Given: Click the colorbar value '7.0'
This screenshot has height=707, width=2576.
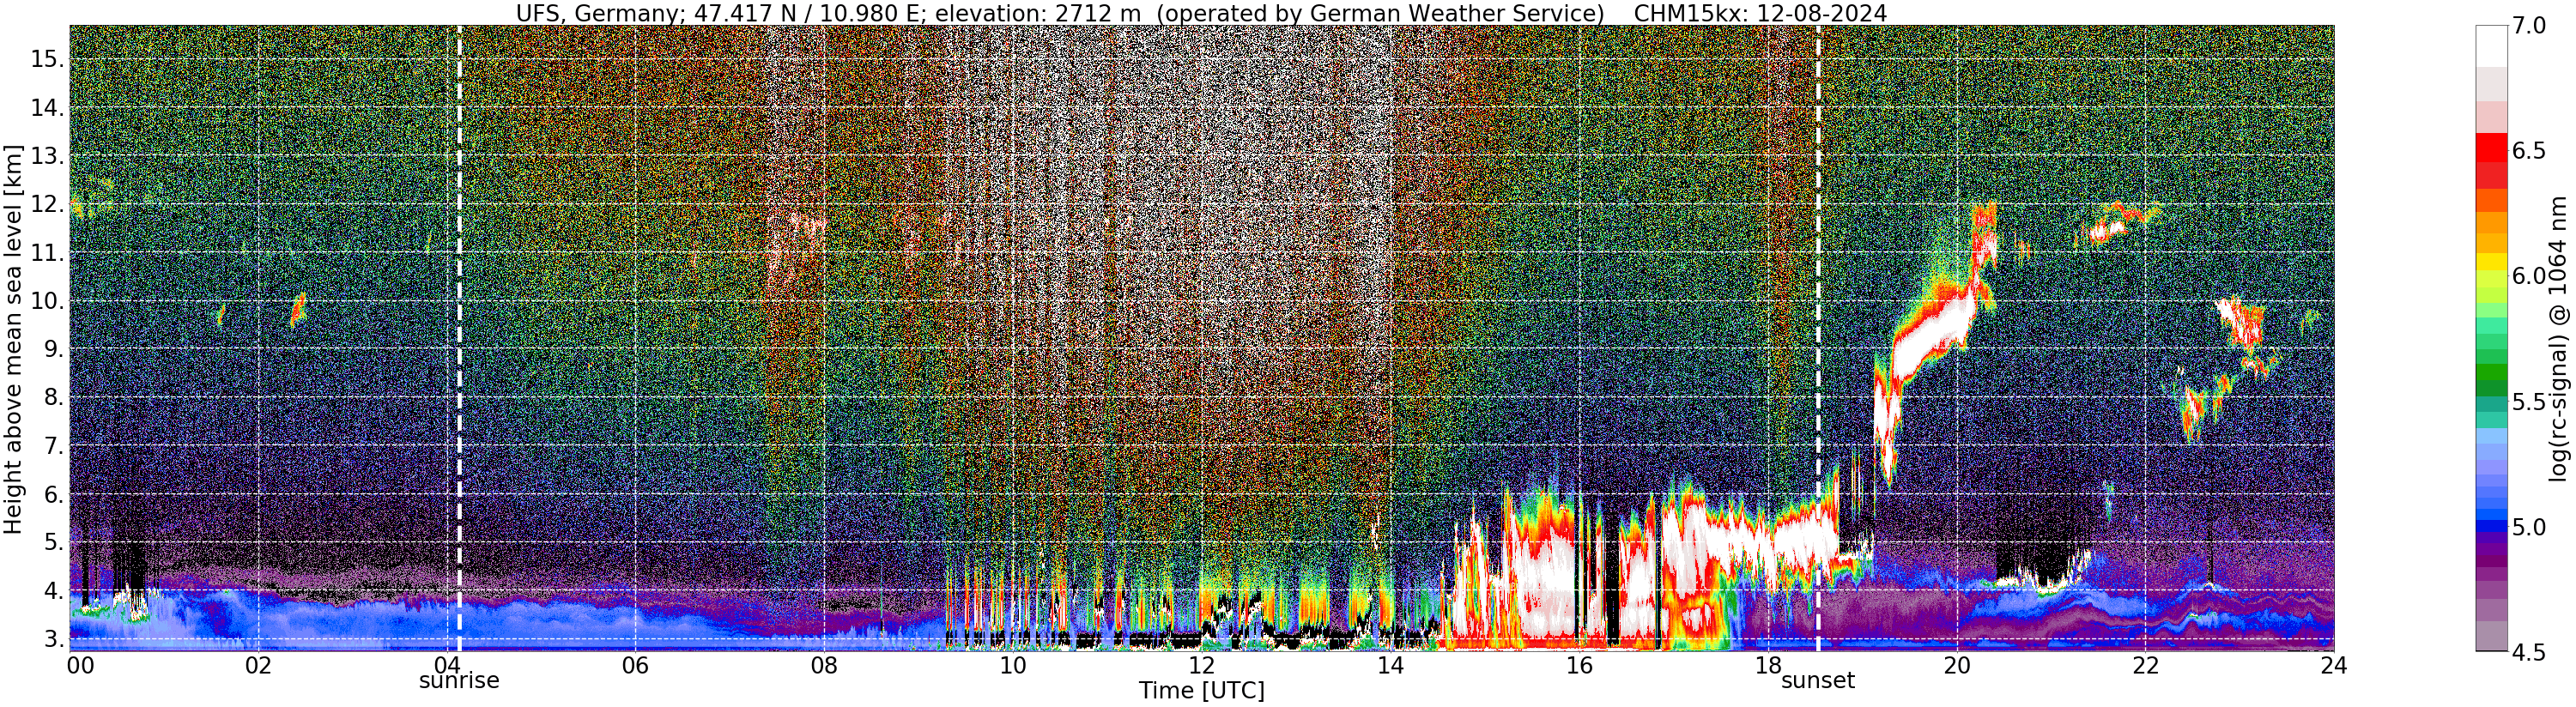Looking at the screenshot, I should 2529,27.
